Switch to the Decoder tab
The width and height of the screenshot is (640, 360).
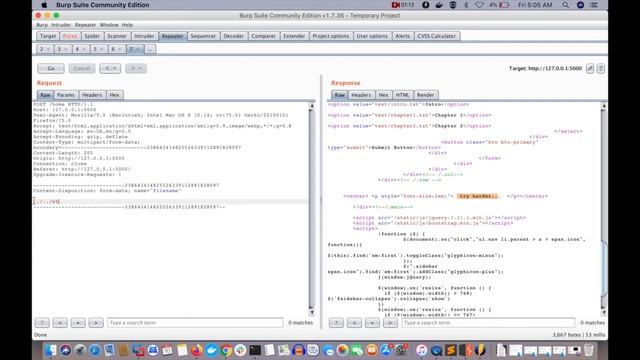click(x=233, y=36)
